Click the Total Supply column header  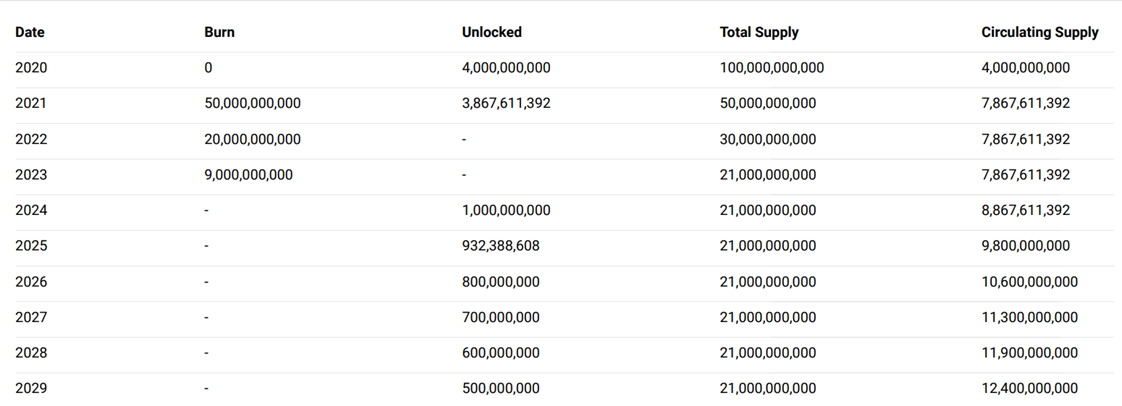pyautogui.click(x=759, y=32)
